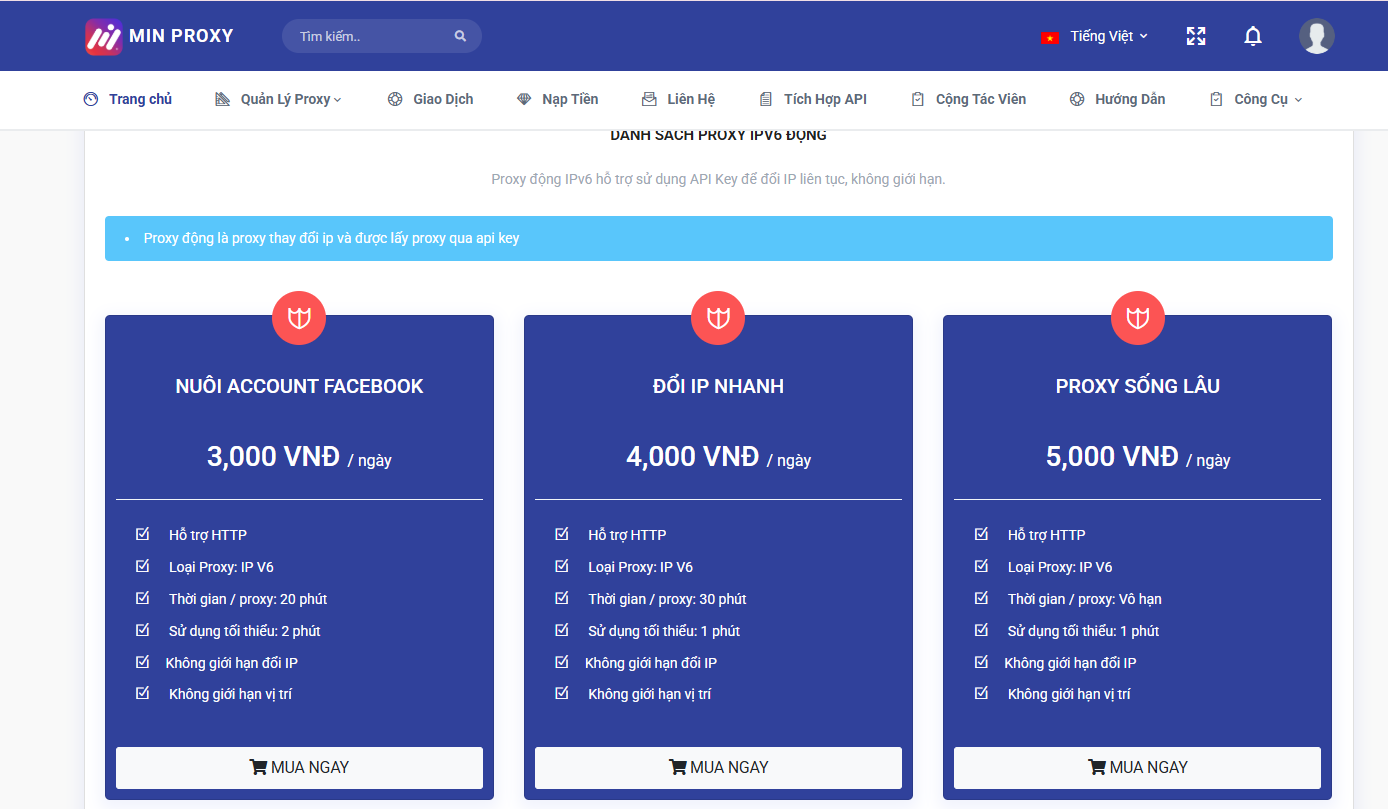
Task: Buy the Proxy Sống Lâu plan
Action: pyautogui.click(x=1137, y=767)
